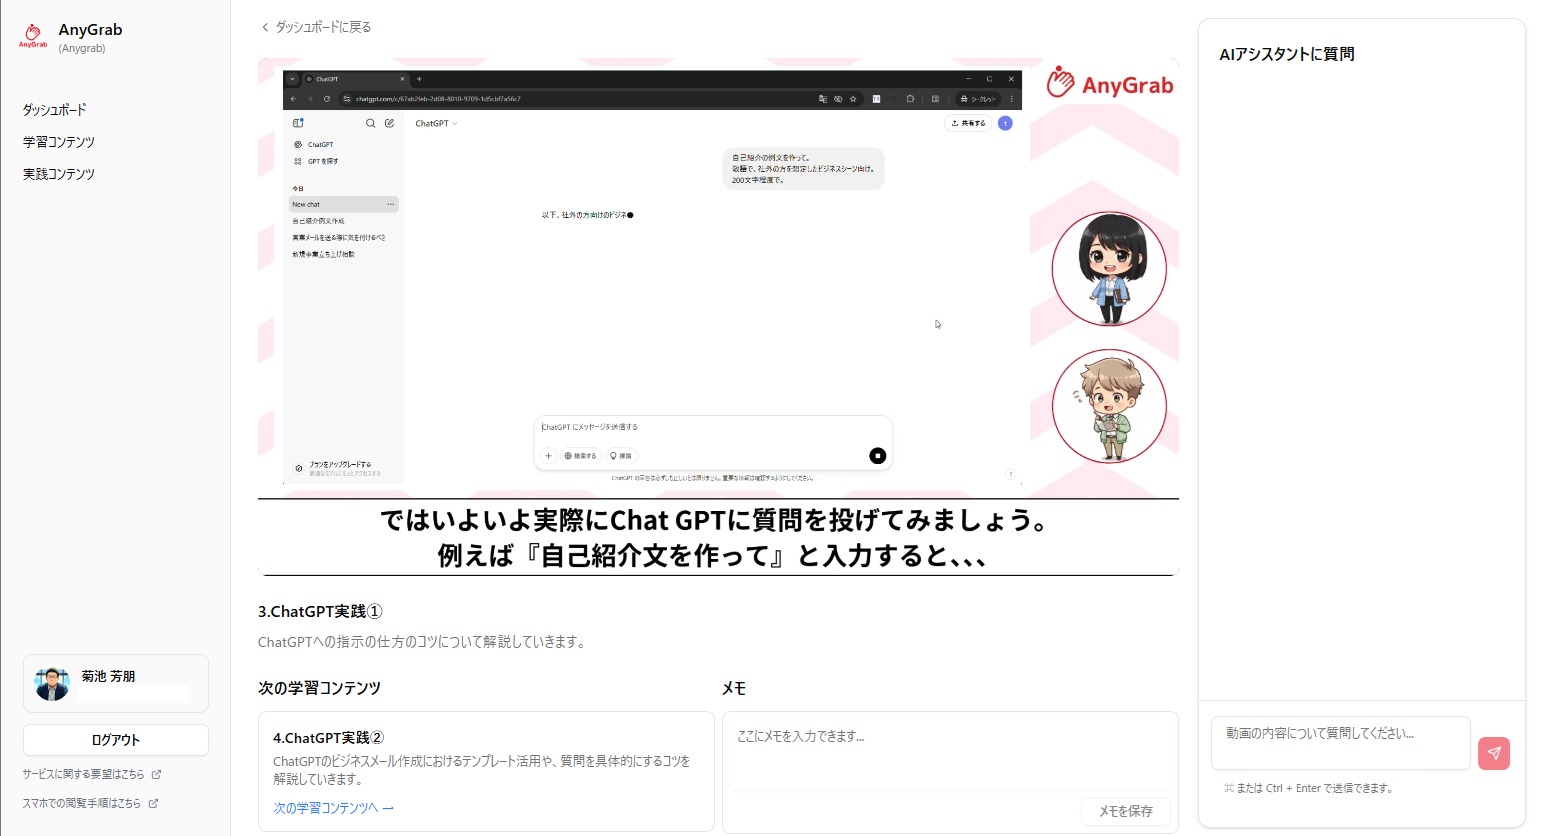Image resolution: width=1545 pixels, height=836 pixels.
Task: Click the 検索する button in the video
Action: (x=580, y=456)
